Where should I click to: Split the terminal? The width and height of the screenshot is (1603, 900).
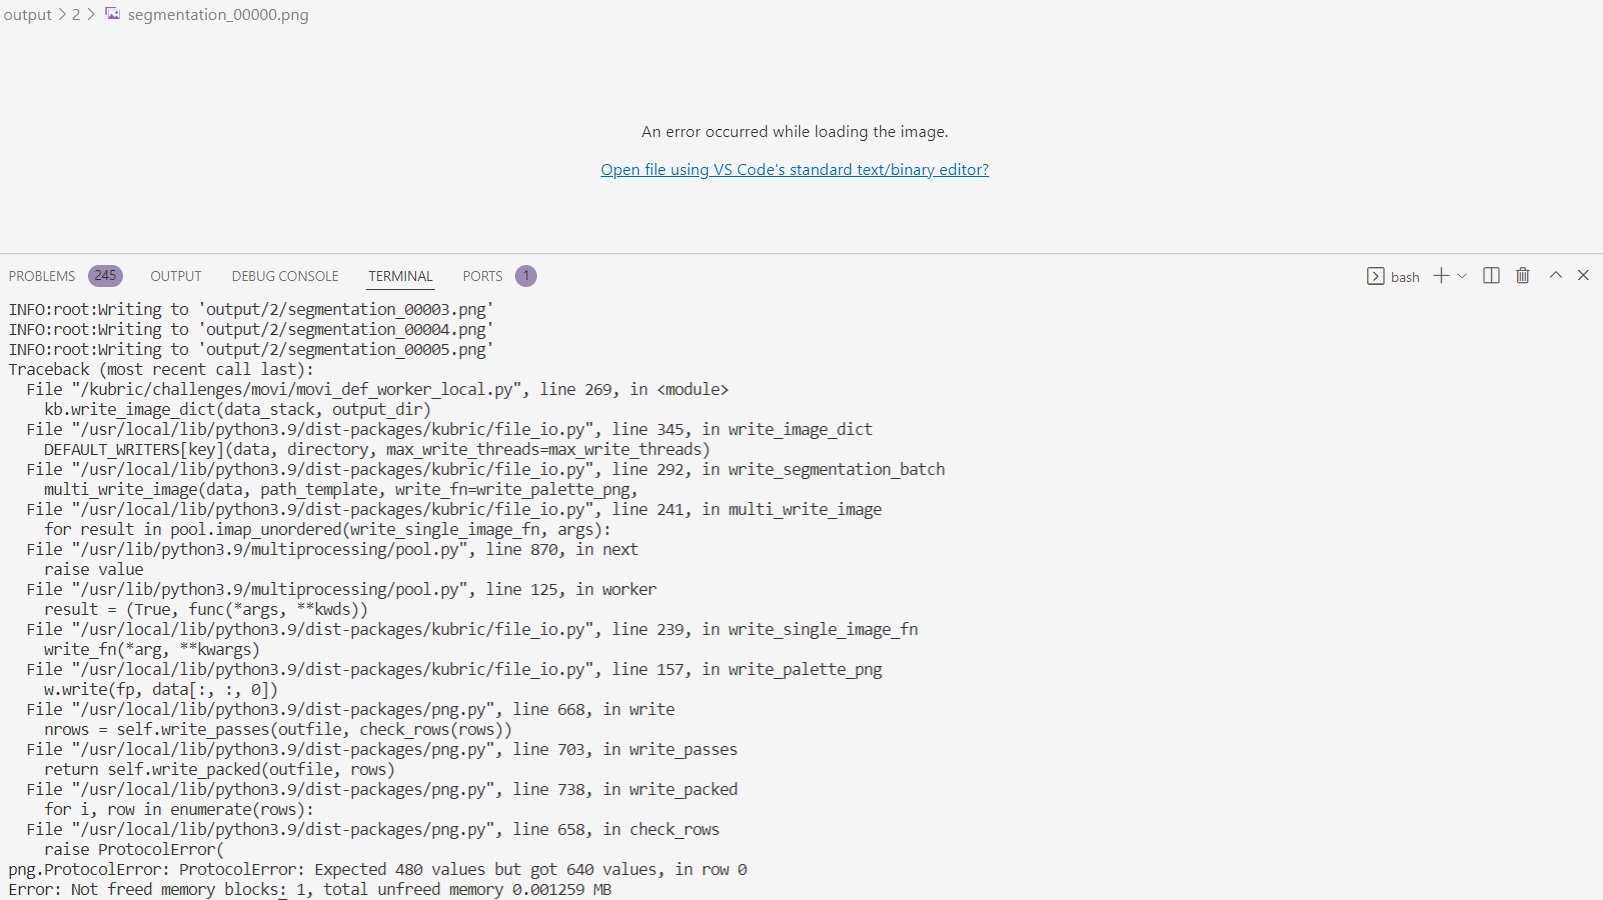point(1491,275)
